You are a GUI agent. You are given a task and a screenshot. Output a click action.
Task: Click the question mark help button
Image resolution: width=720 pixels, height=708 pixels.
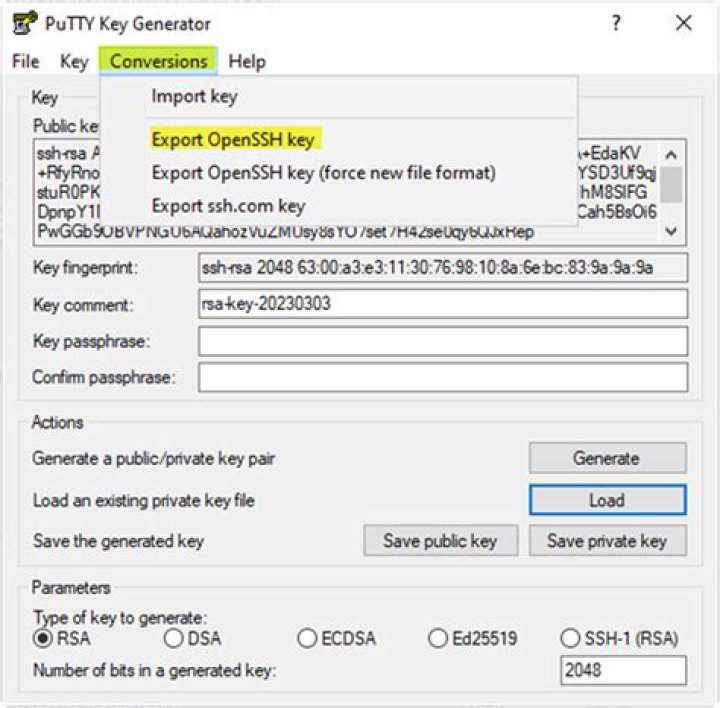click(616, 22)
